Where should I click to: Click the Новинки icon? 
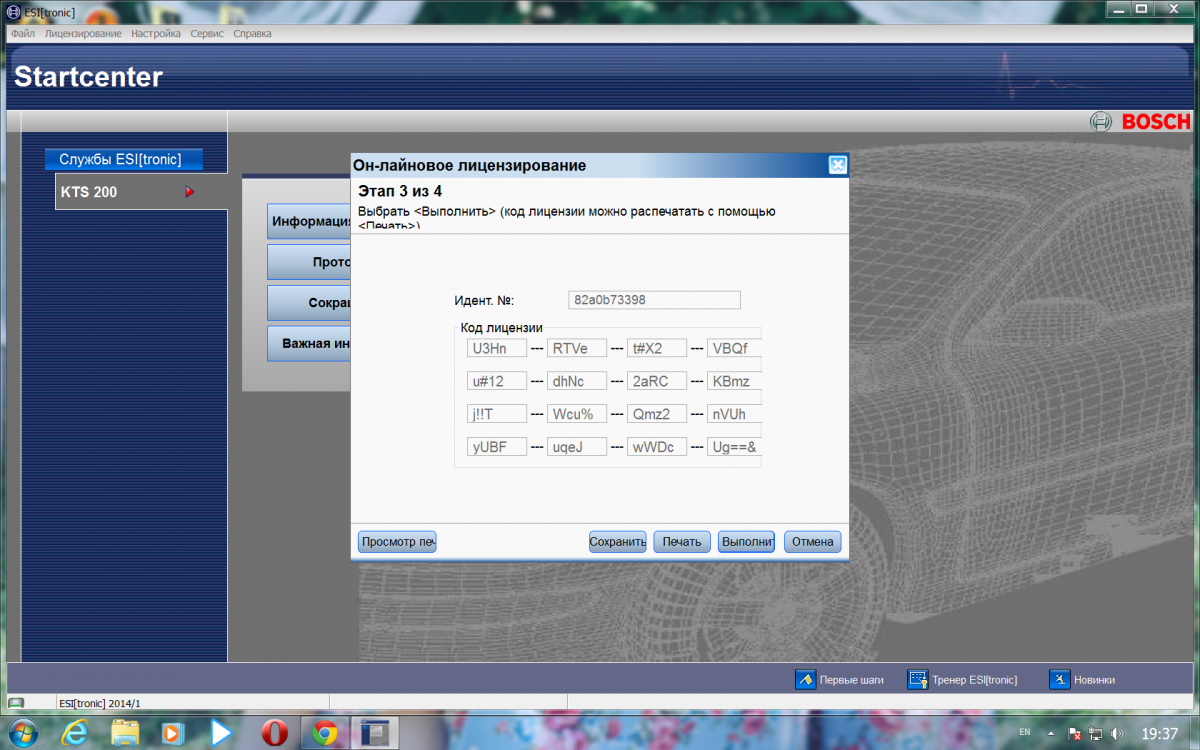click(x=1060, y=680)
